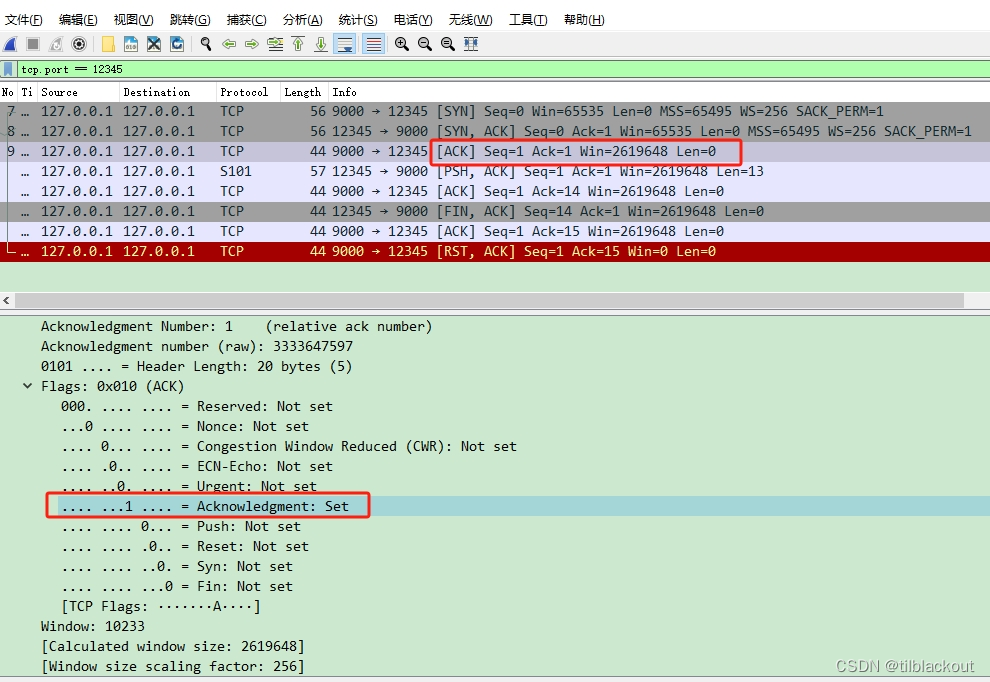Open the 分析(A) menu
Image resolution: width=990 pixels, height=682 pixels.
click(x=303, y=20)
